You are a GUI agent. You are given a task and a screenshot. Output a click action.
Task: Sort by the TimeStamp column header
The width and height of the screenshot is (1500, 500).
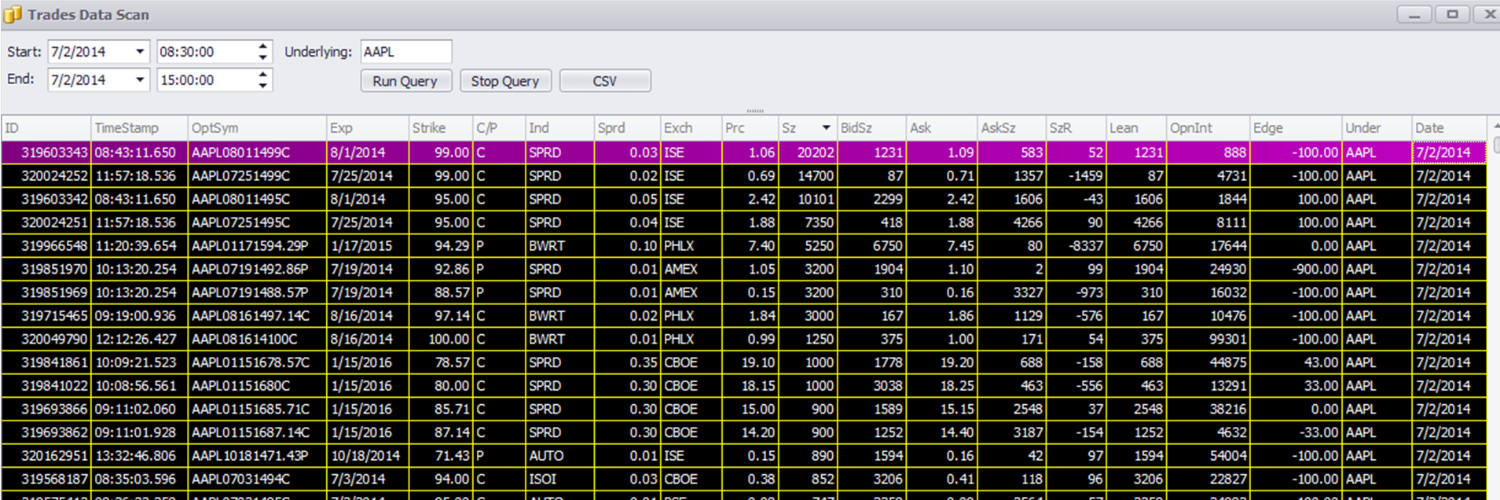139,128
